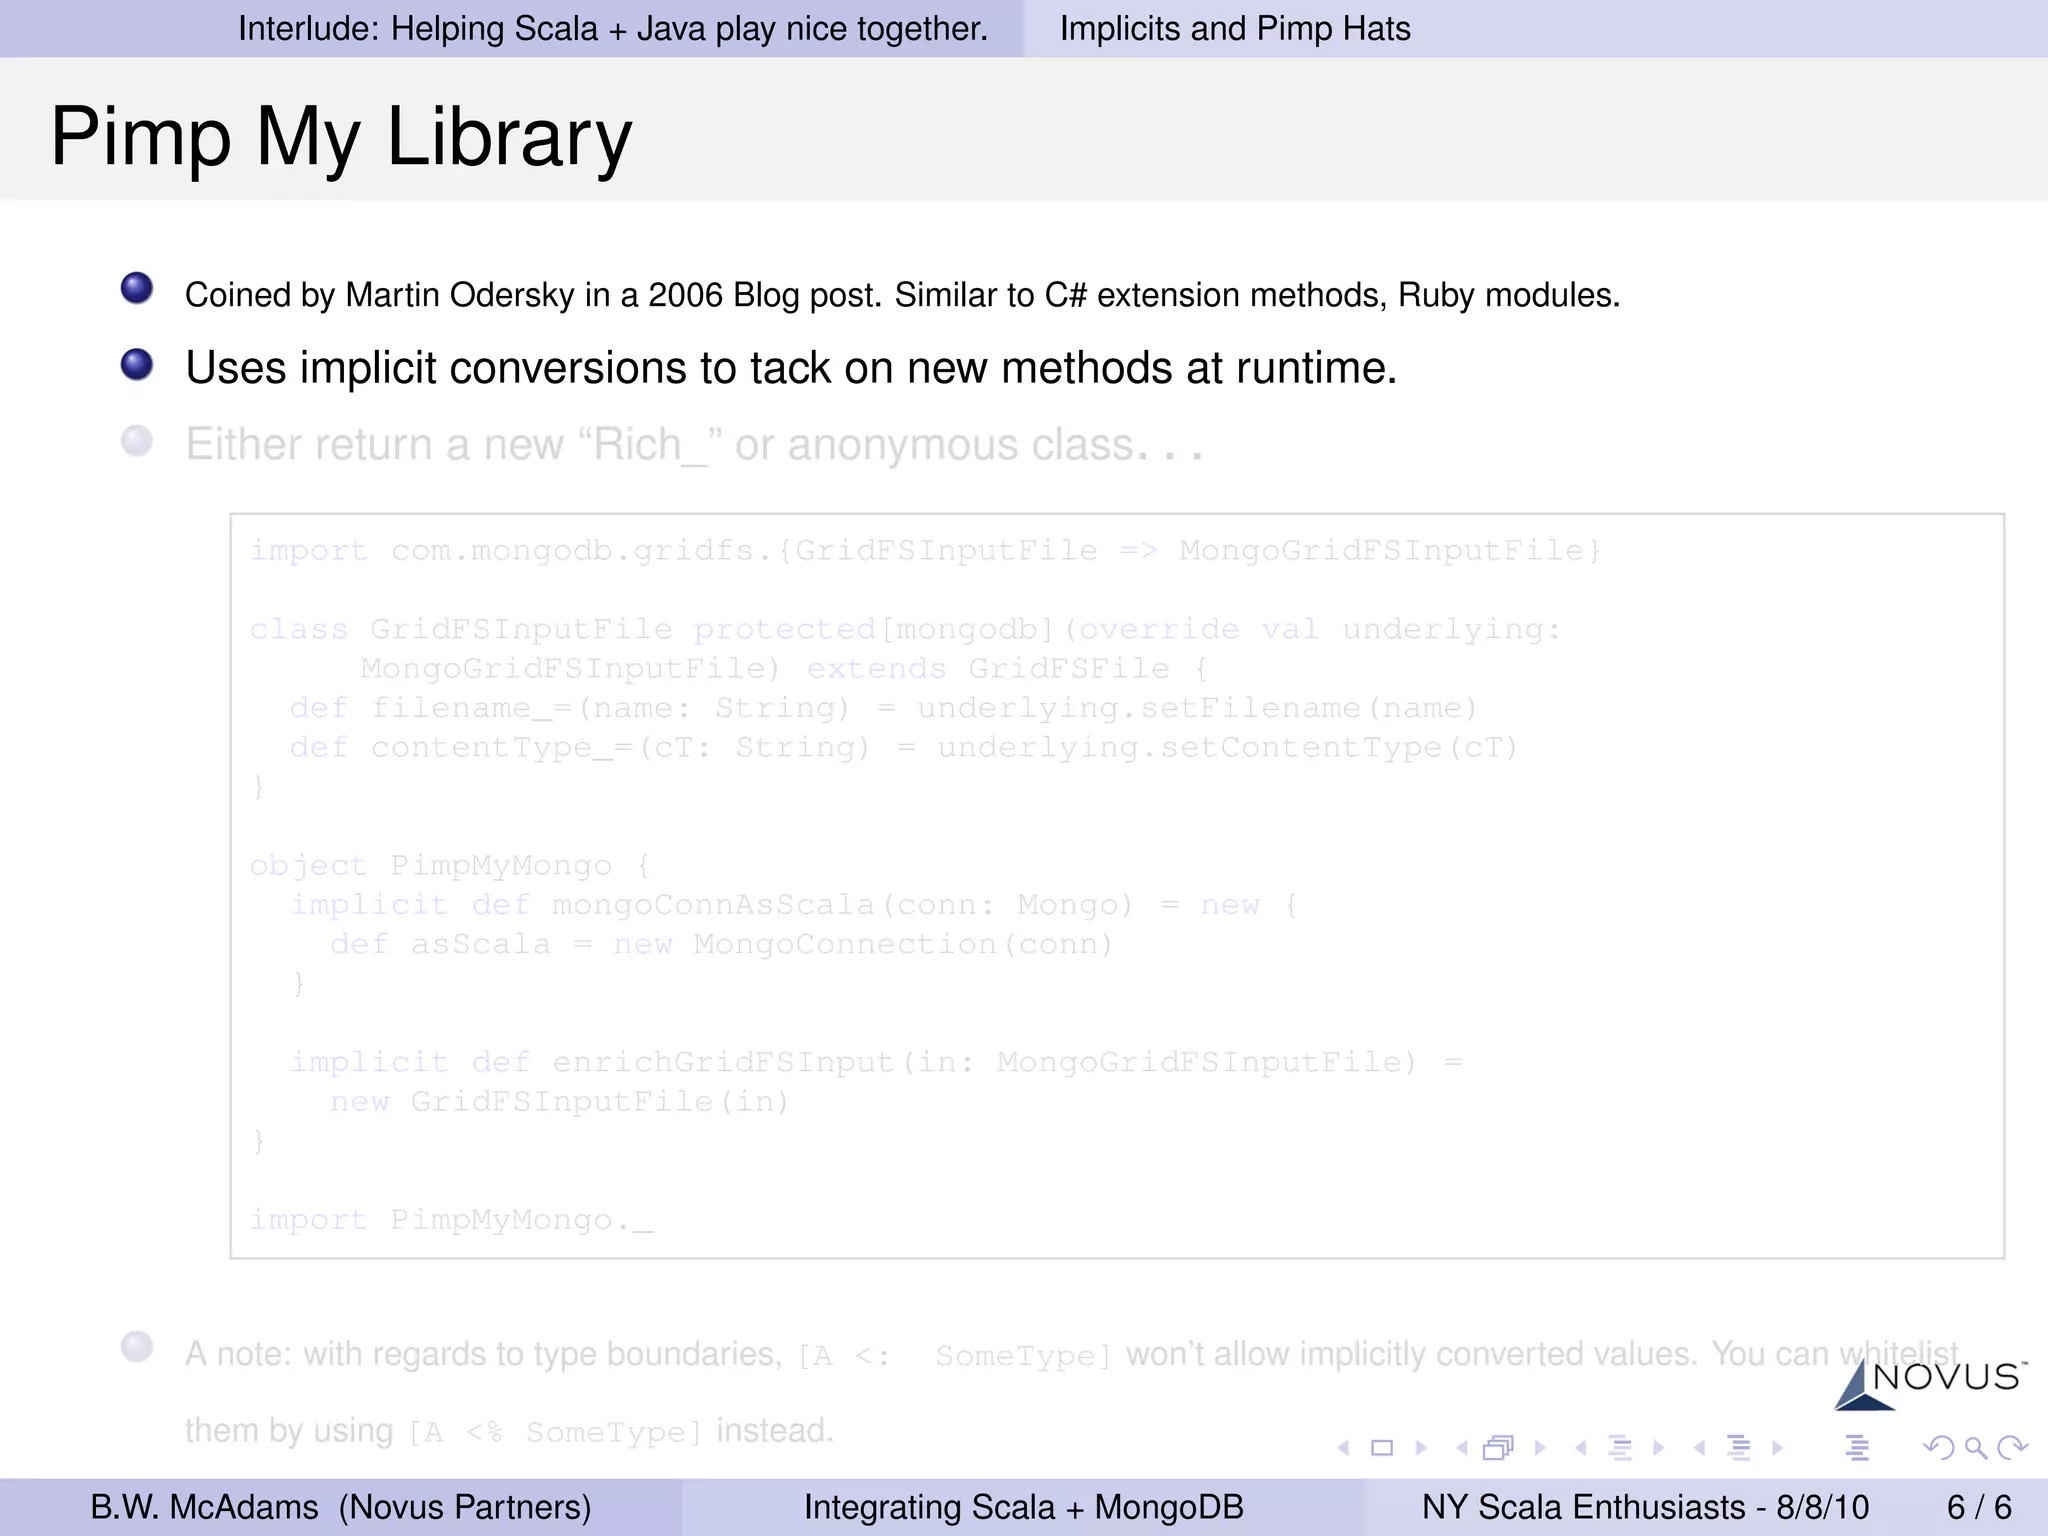Click the dimmed 'Either return a new' bullet

coord(695,445)
